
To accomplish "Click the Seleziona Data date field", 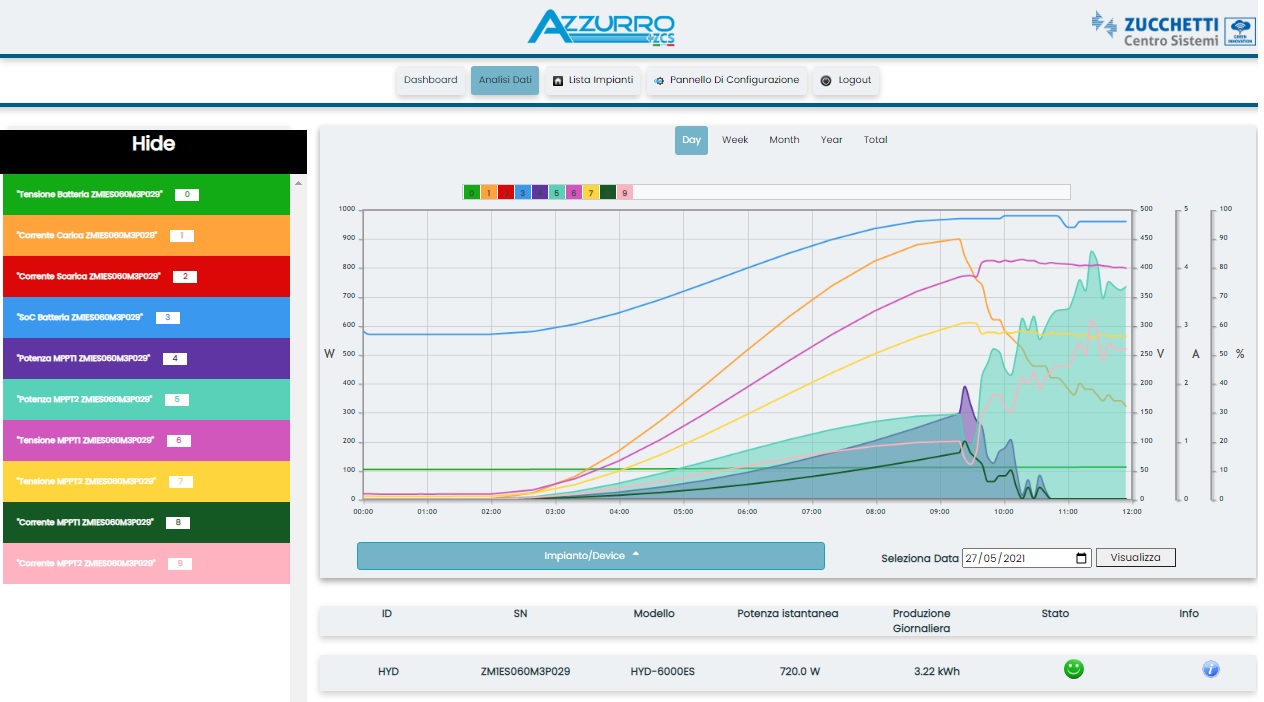I will 1027,558.
